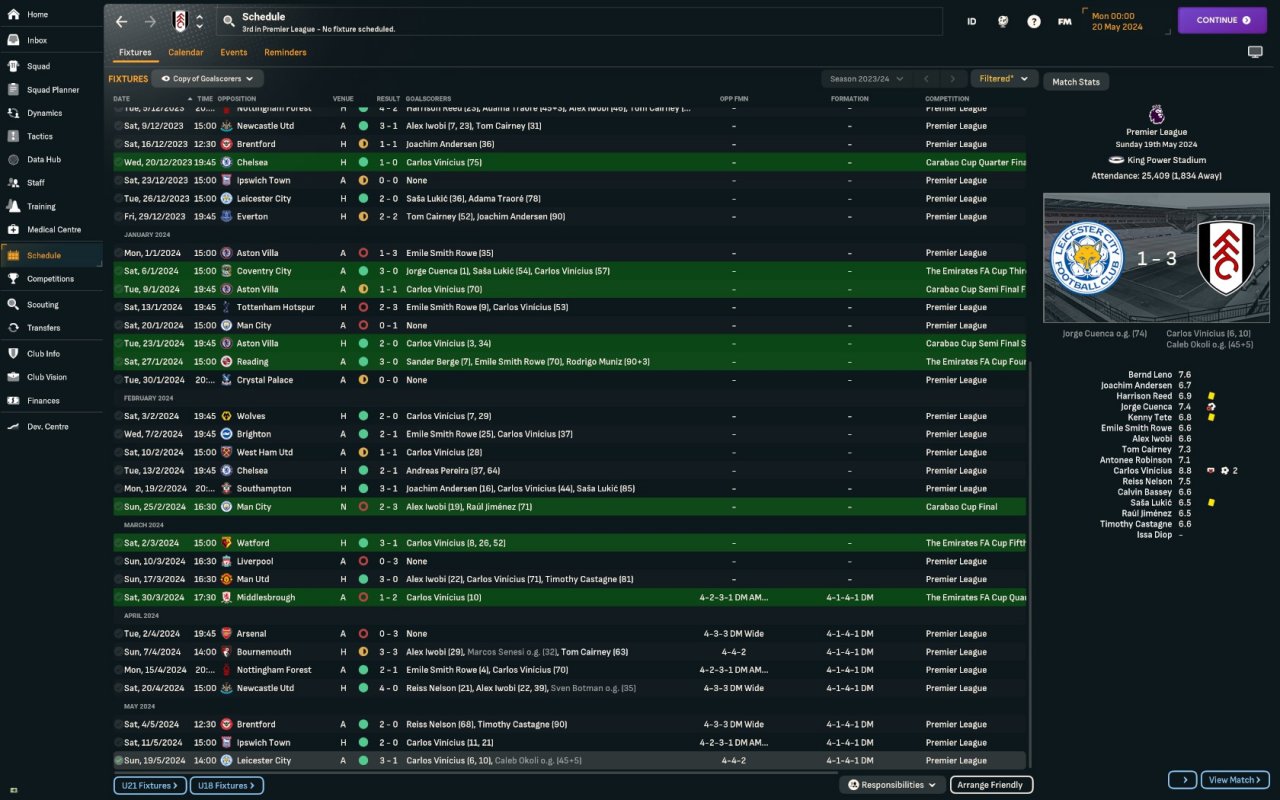The image size is (1280, 800).
Task: Open the Club Info shield icon
Action: 13,354
